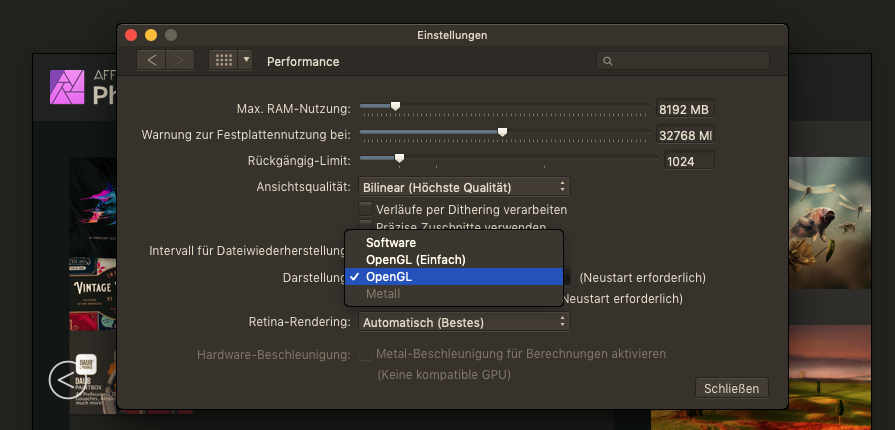Click the back navigation arrow in Einstellungen
Image resolution: width=895 pixels, height=430 pixels.
point(152,60)
